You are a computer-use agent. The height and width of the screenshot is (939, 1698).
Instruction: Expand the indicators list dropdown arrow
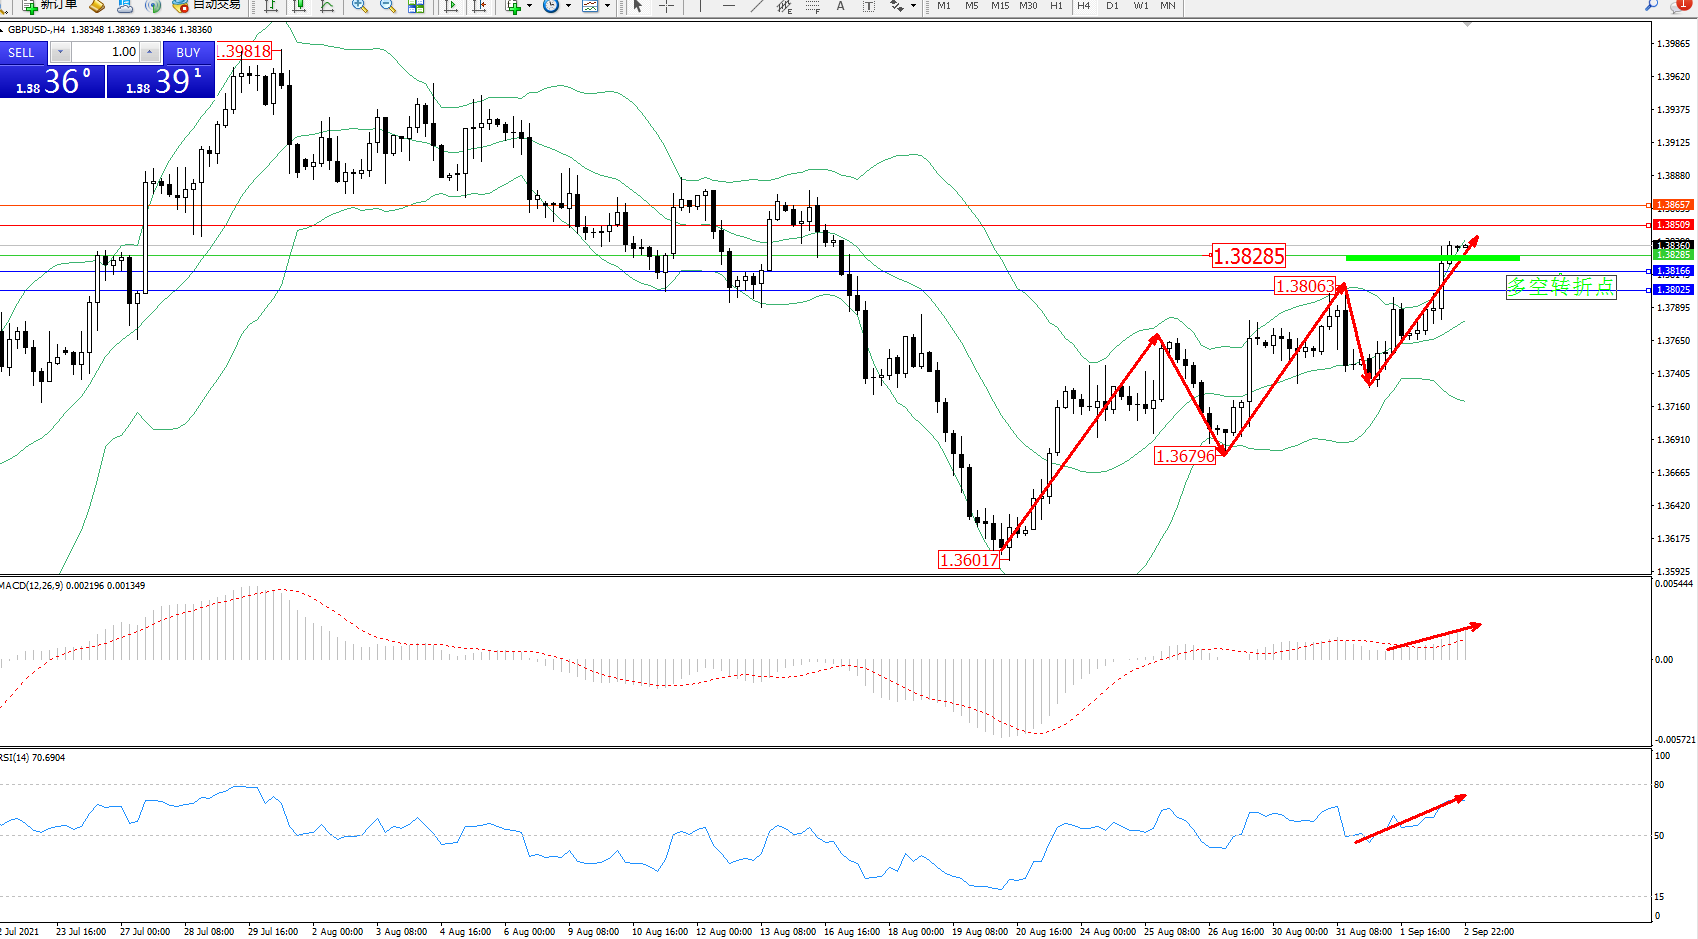(529, 6)
